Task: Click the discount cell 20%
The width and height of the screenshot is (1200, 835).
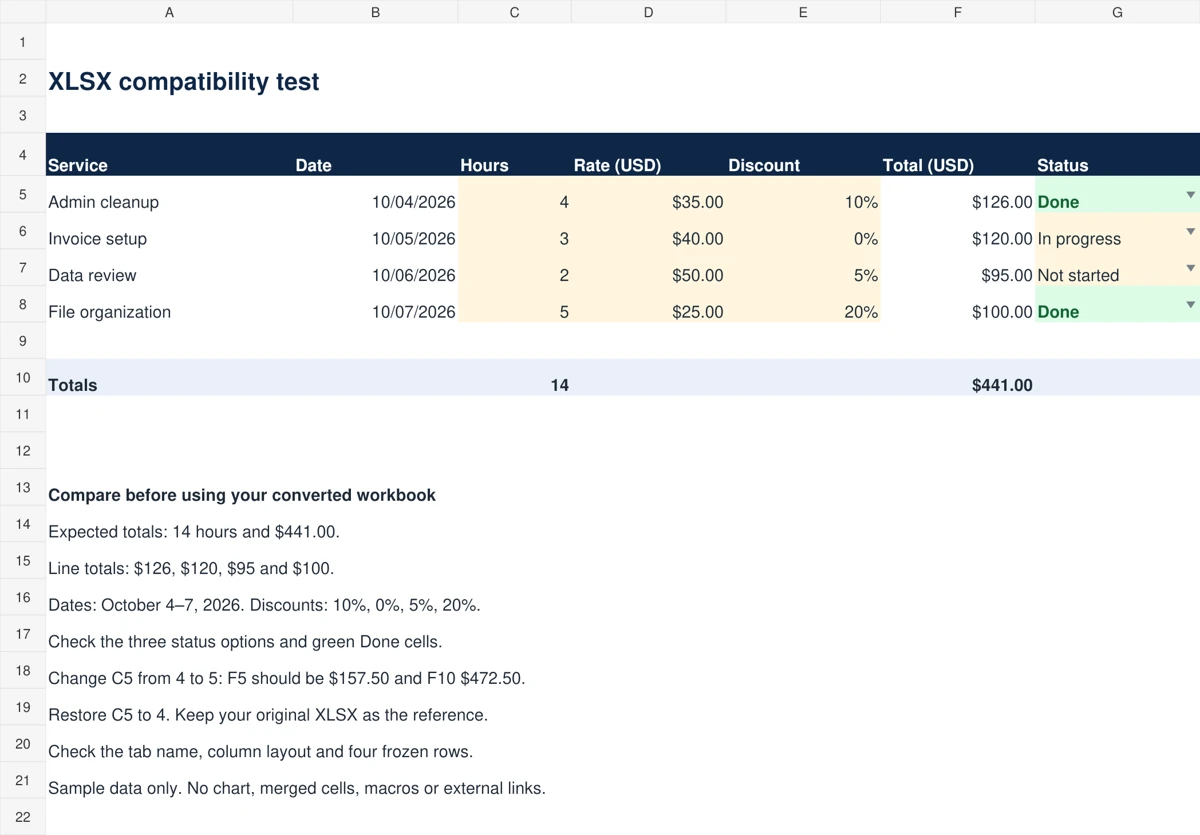Action: [803, 305]
